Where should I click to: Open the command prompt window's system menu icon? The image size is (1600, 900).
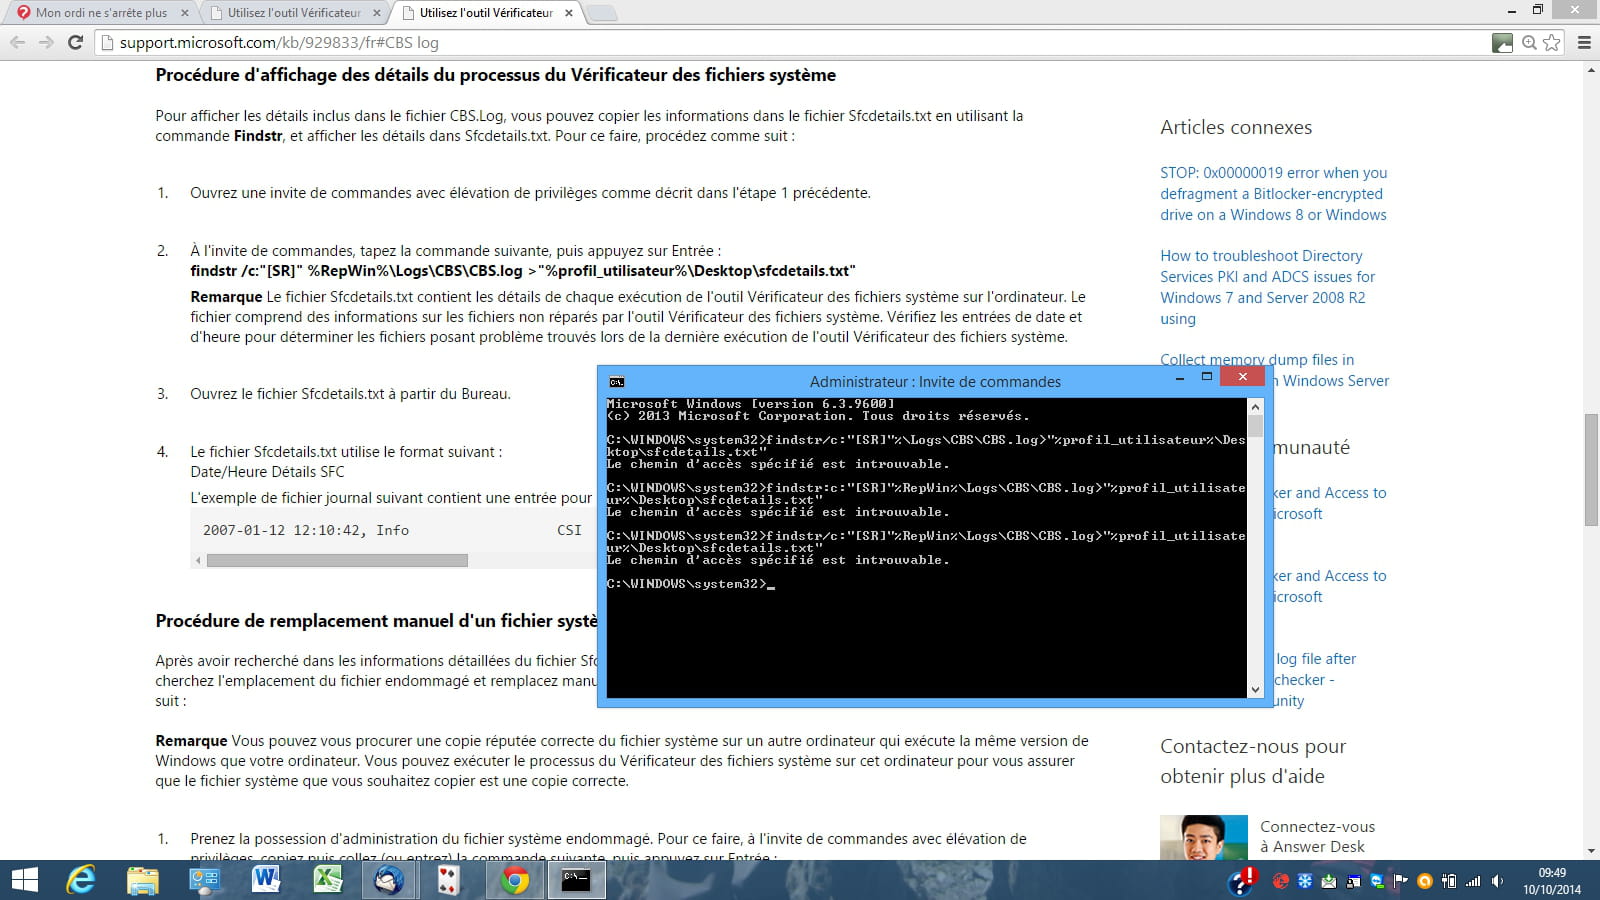tap(617, 381)
